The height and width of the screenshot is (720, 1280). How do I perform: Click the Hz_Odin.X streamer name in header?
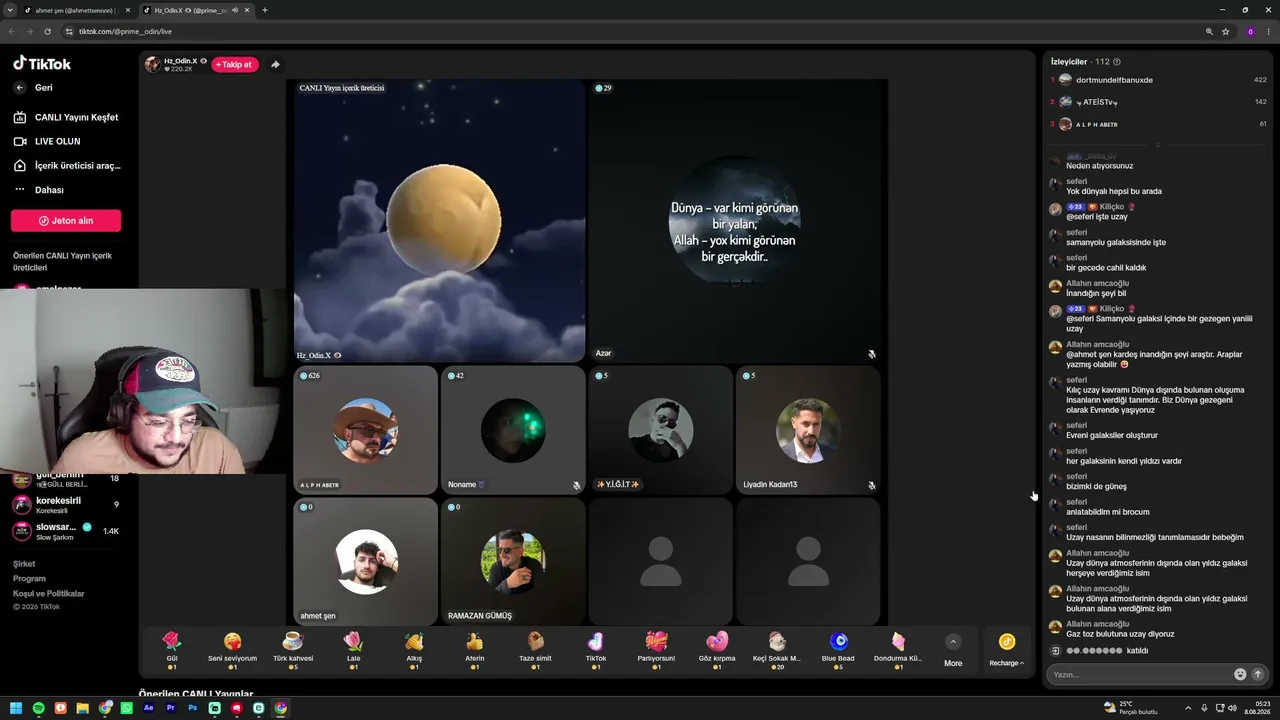pyautogui.click(x=180, y=61)
